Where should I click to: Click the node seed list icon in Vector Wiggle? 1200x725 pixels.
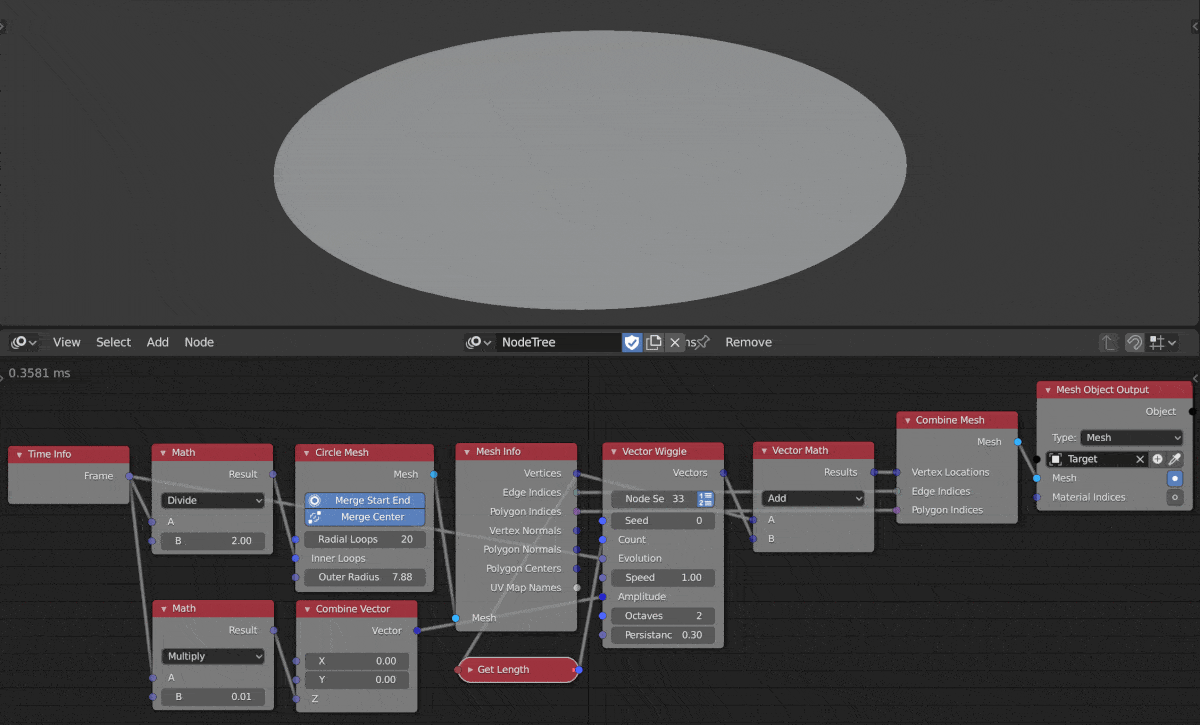pyautogui.click(x=705, y=498)
